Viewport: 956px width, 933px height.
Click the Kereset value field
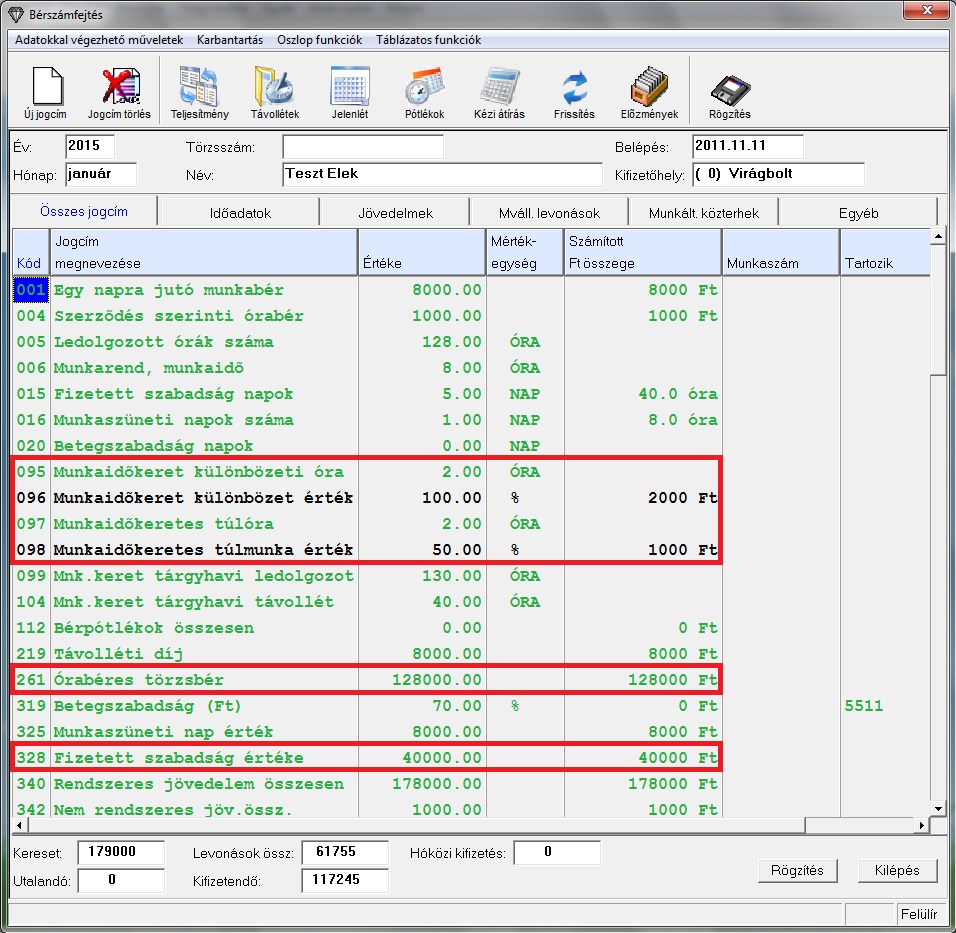coord(120,853)
